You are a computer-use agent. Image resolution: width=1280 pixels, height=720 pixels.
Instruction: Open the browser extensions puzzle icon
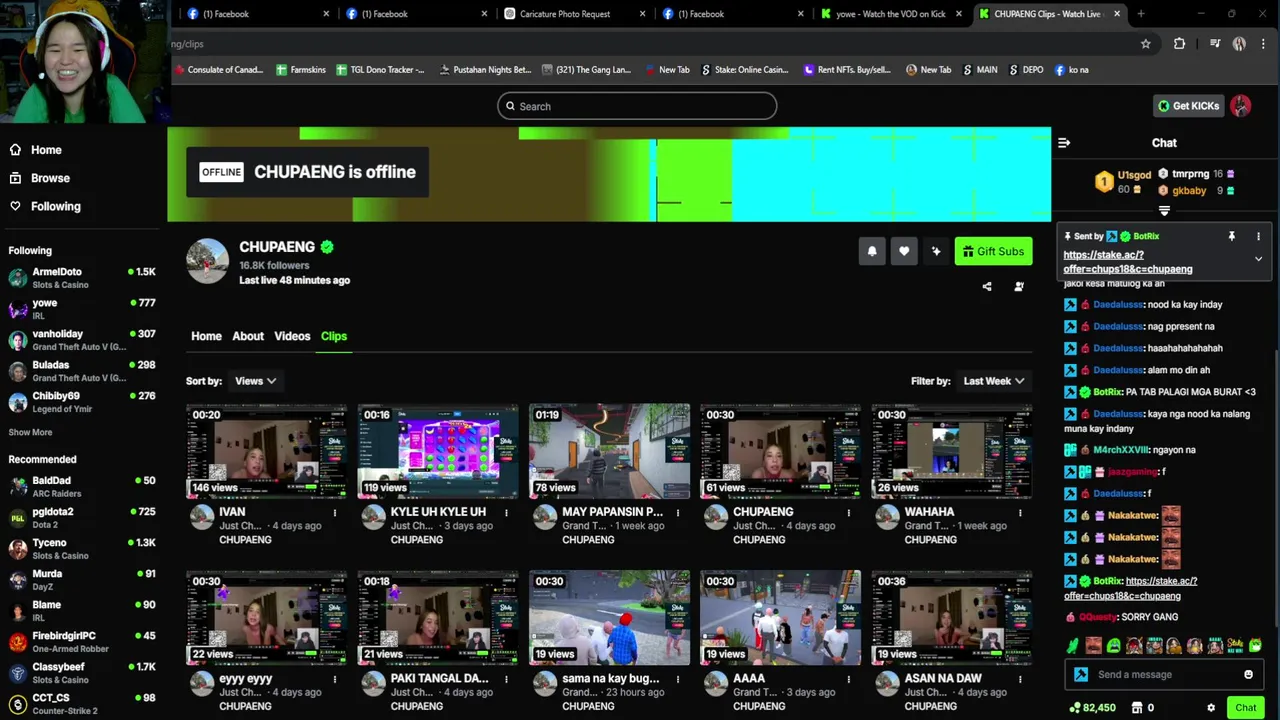click(1180, 44)
